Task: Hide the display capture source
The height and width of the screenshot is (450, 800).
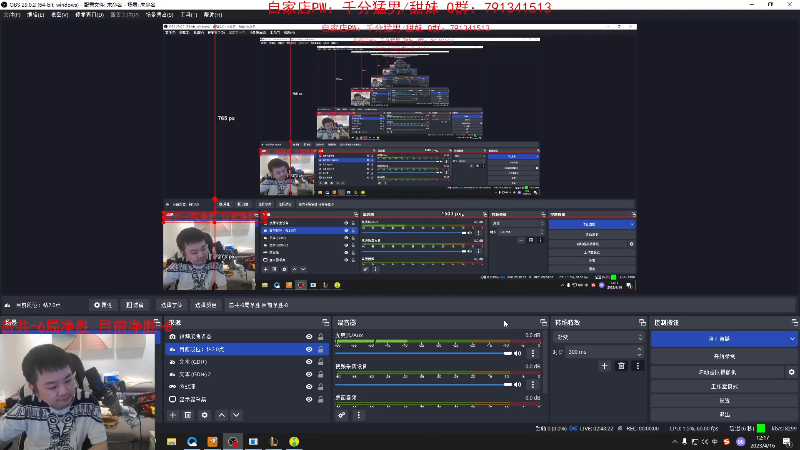Action: tap(309, 399)
